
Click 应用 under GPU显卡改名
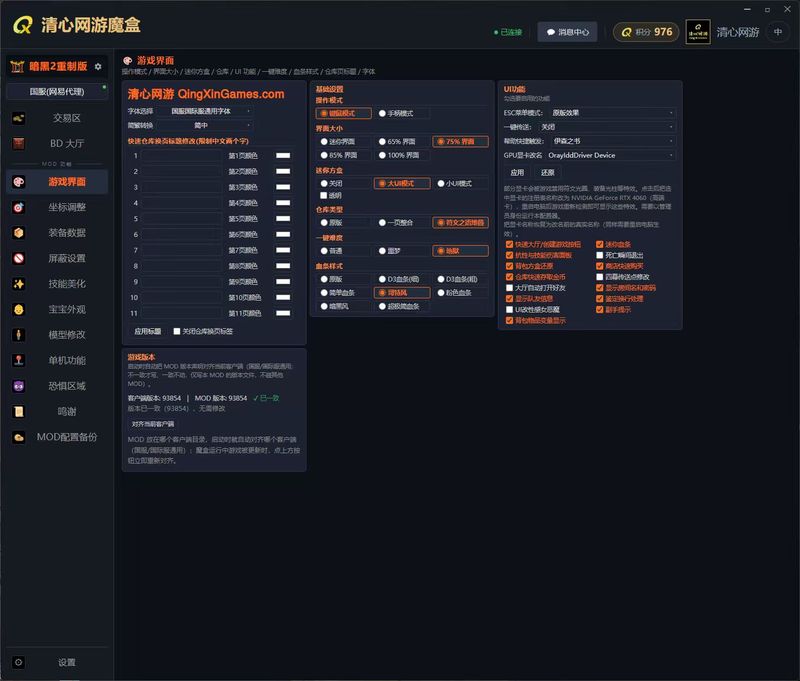517,172
